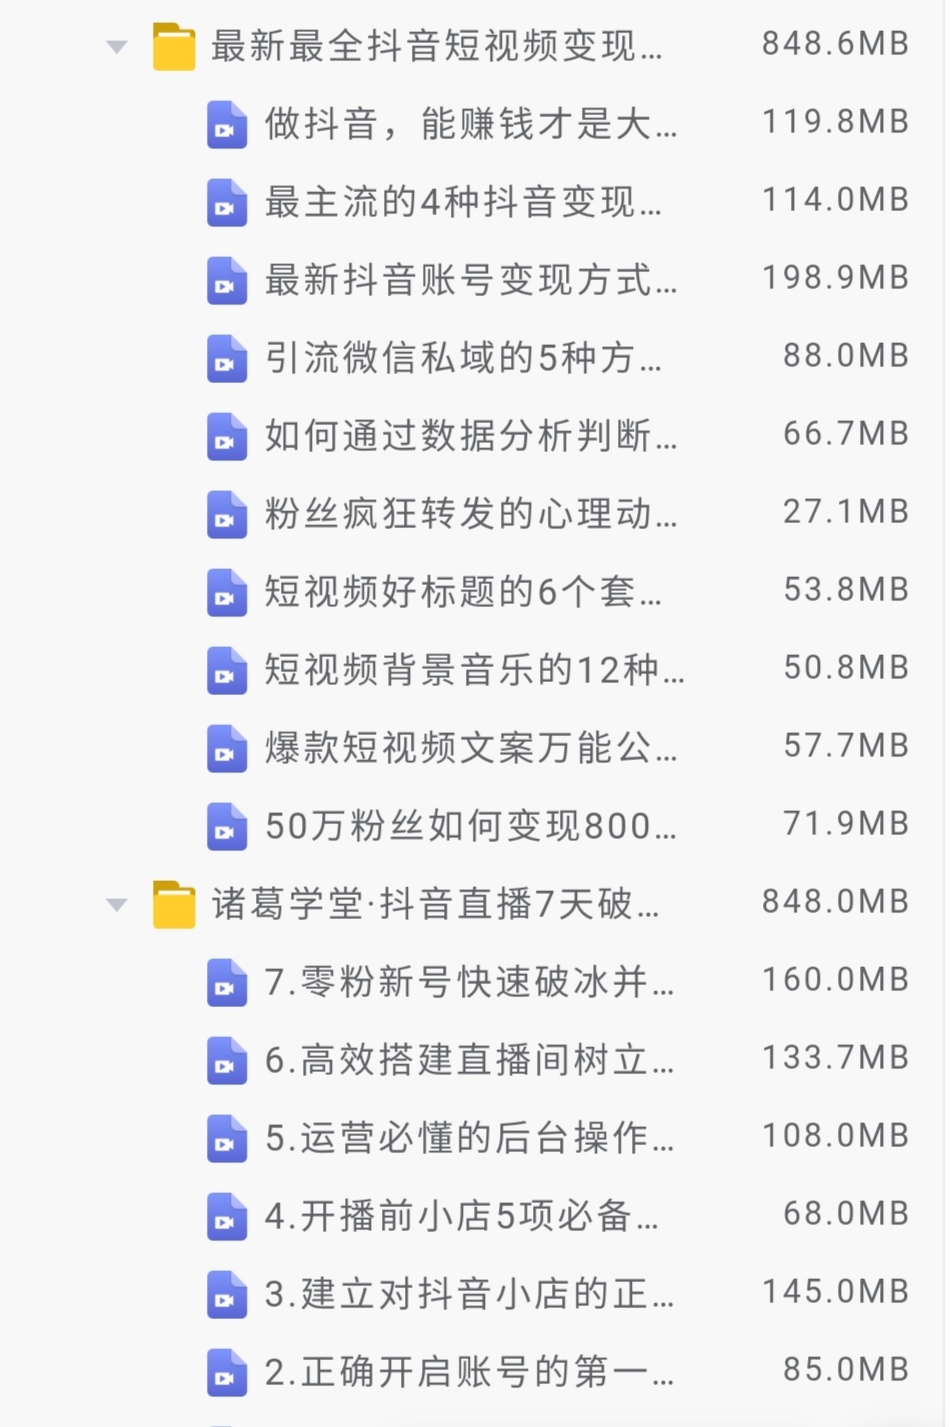
Task: Click the 85.0MB size of 2.正确开启账号的第一
Action: (846, 1370)
